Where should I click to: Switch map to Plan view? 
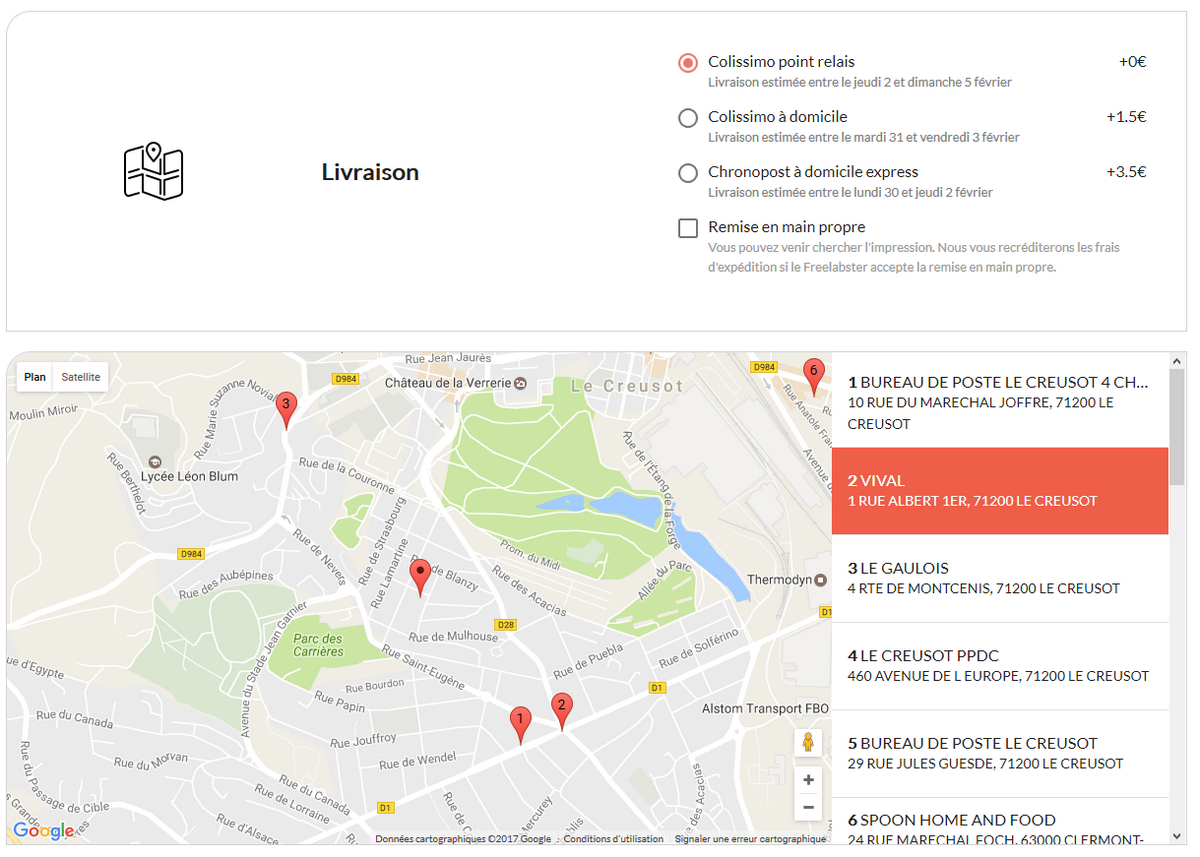35,377
